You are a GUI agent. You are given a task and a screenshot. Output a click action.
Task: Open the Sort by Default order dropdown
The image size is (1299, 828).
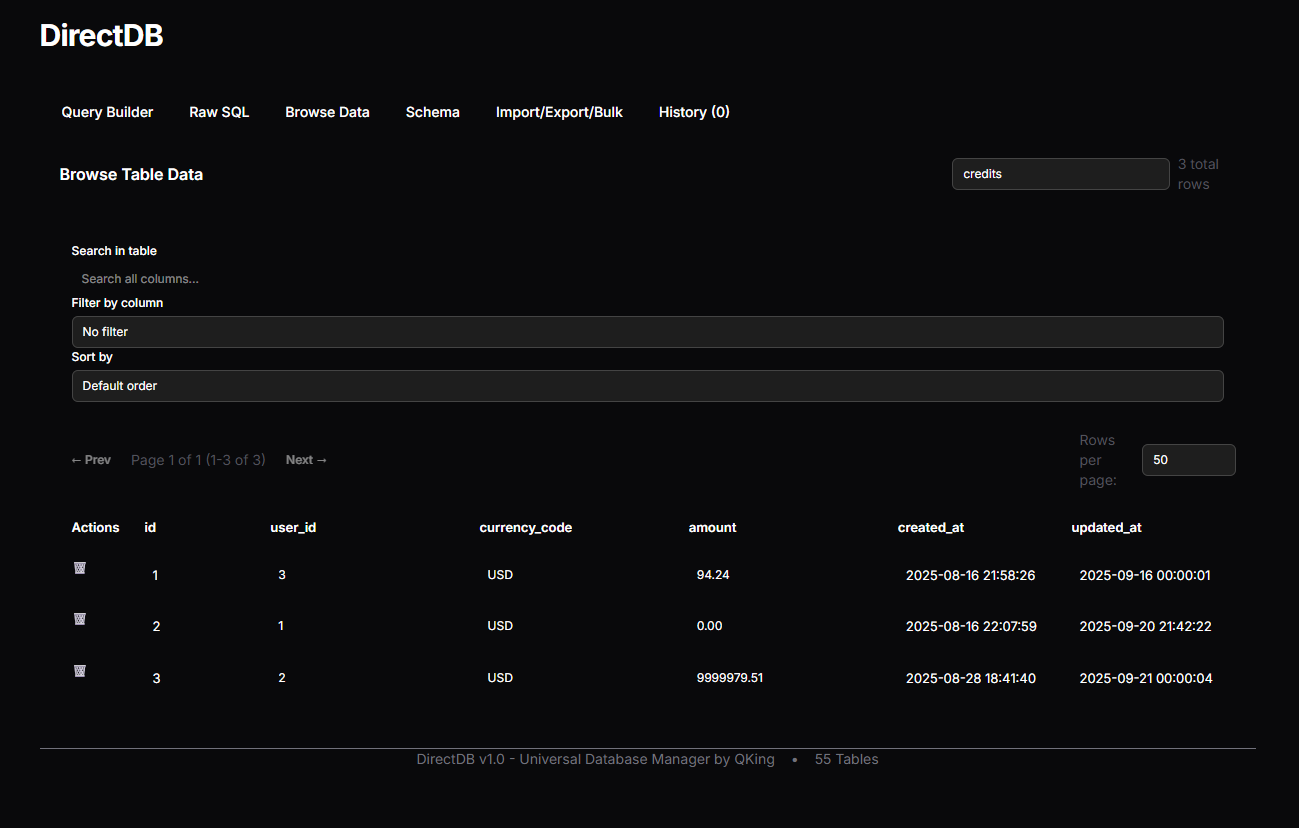pyautogui.click(x=647, y=386)
